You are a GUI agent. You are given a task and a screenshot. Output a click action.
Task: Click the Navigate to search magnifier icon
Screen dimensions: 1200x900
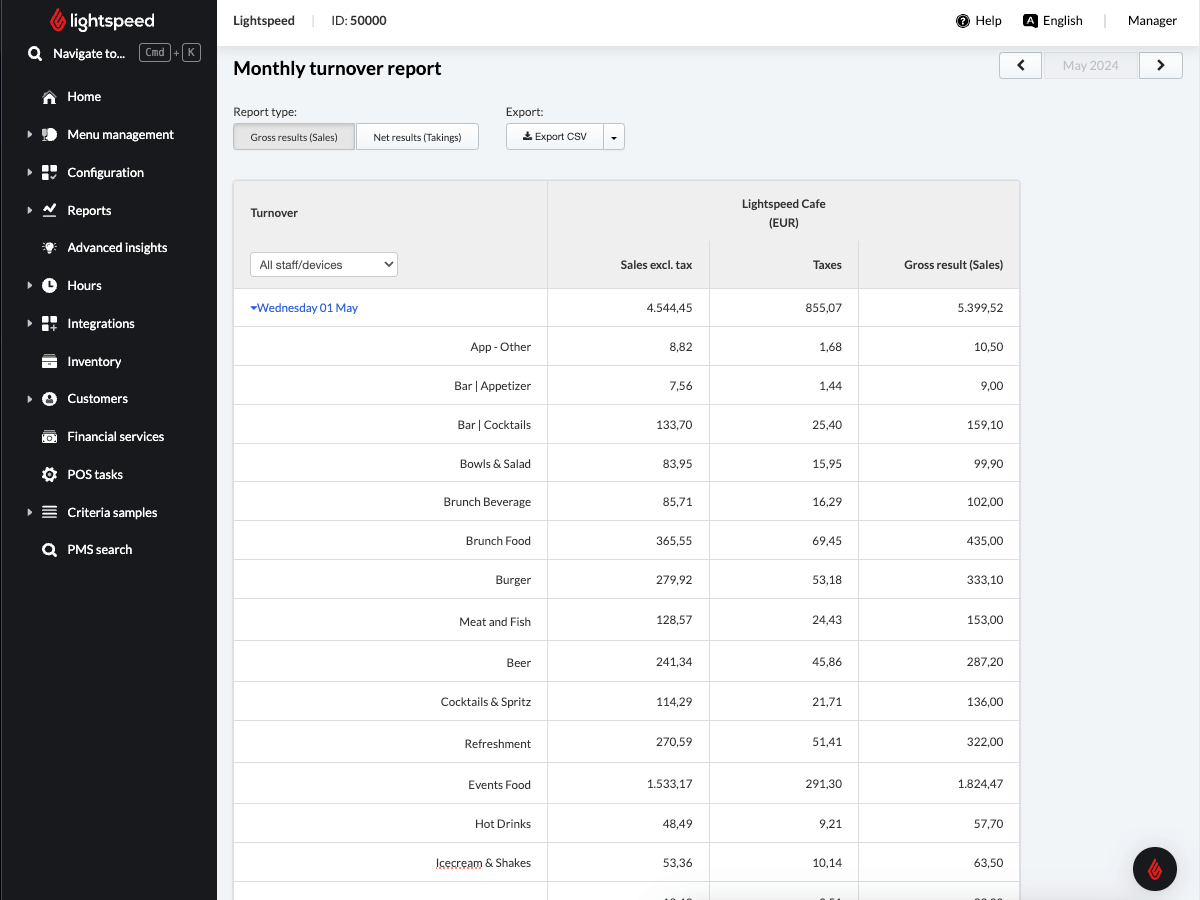[x=35, y=54]
